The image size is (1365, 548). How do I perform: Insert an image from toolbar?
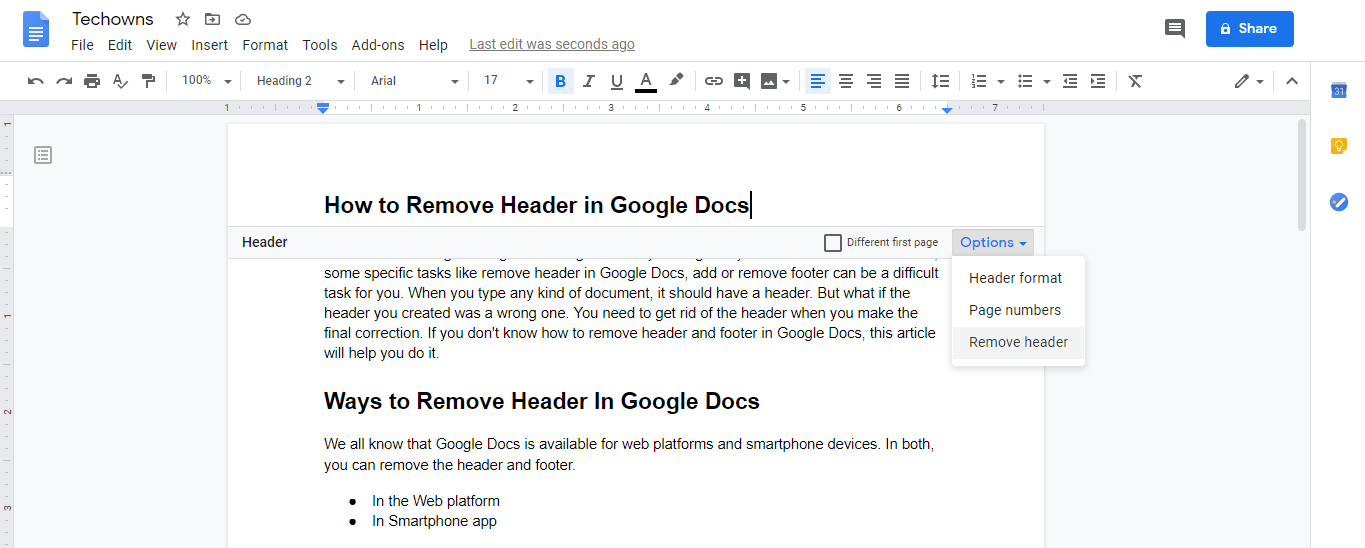pos(769,81)
